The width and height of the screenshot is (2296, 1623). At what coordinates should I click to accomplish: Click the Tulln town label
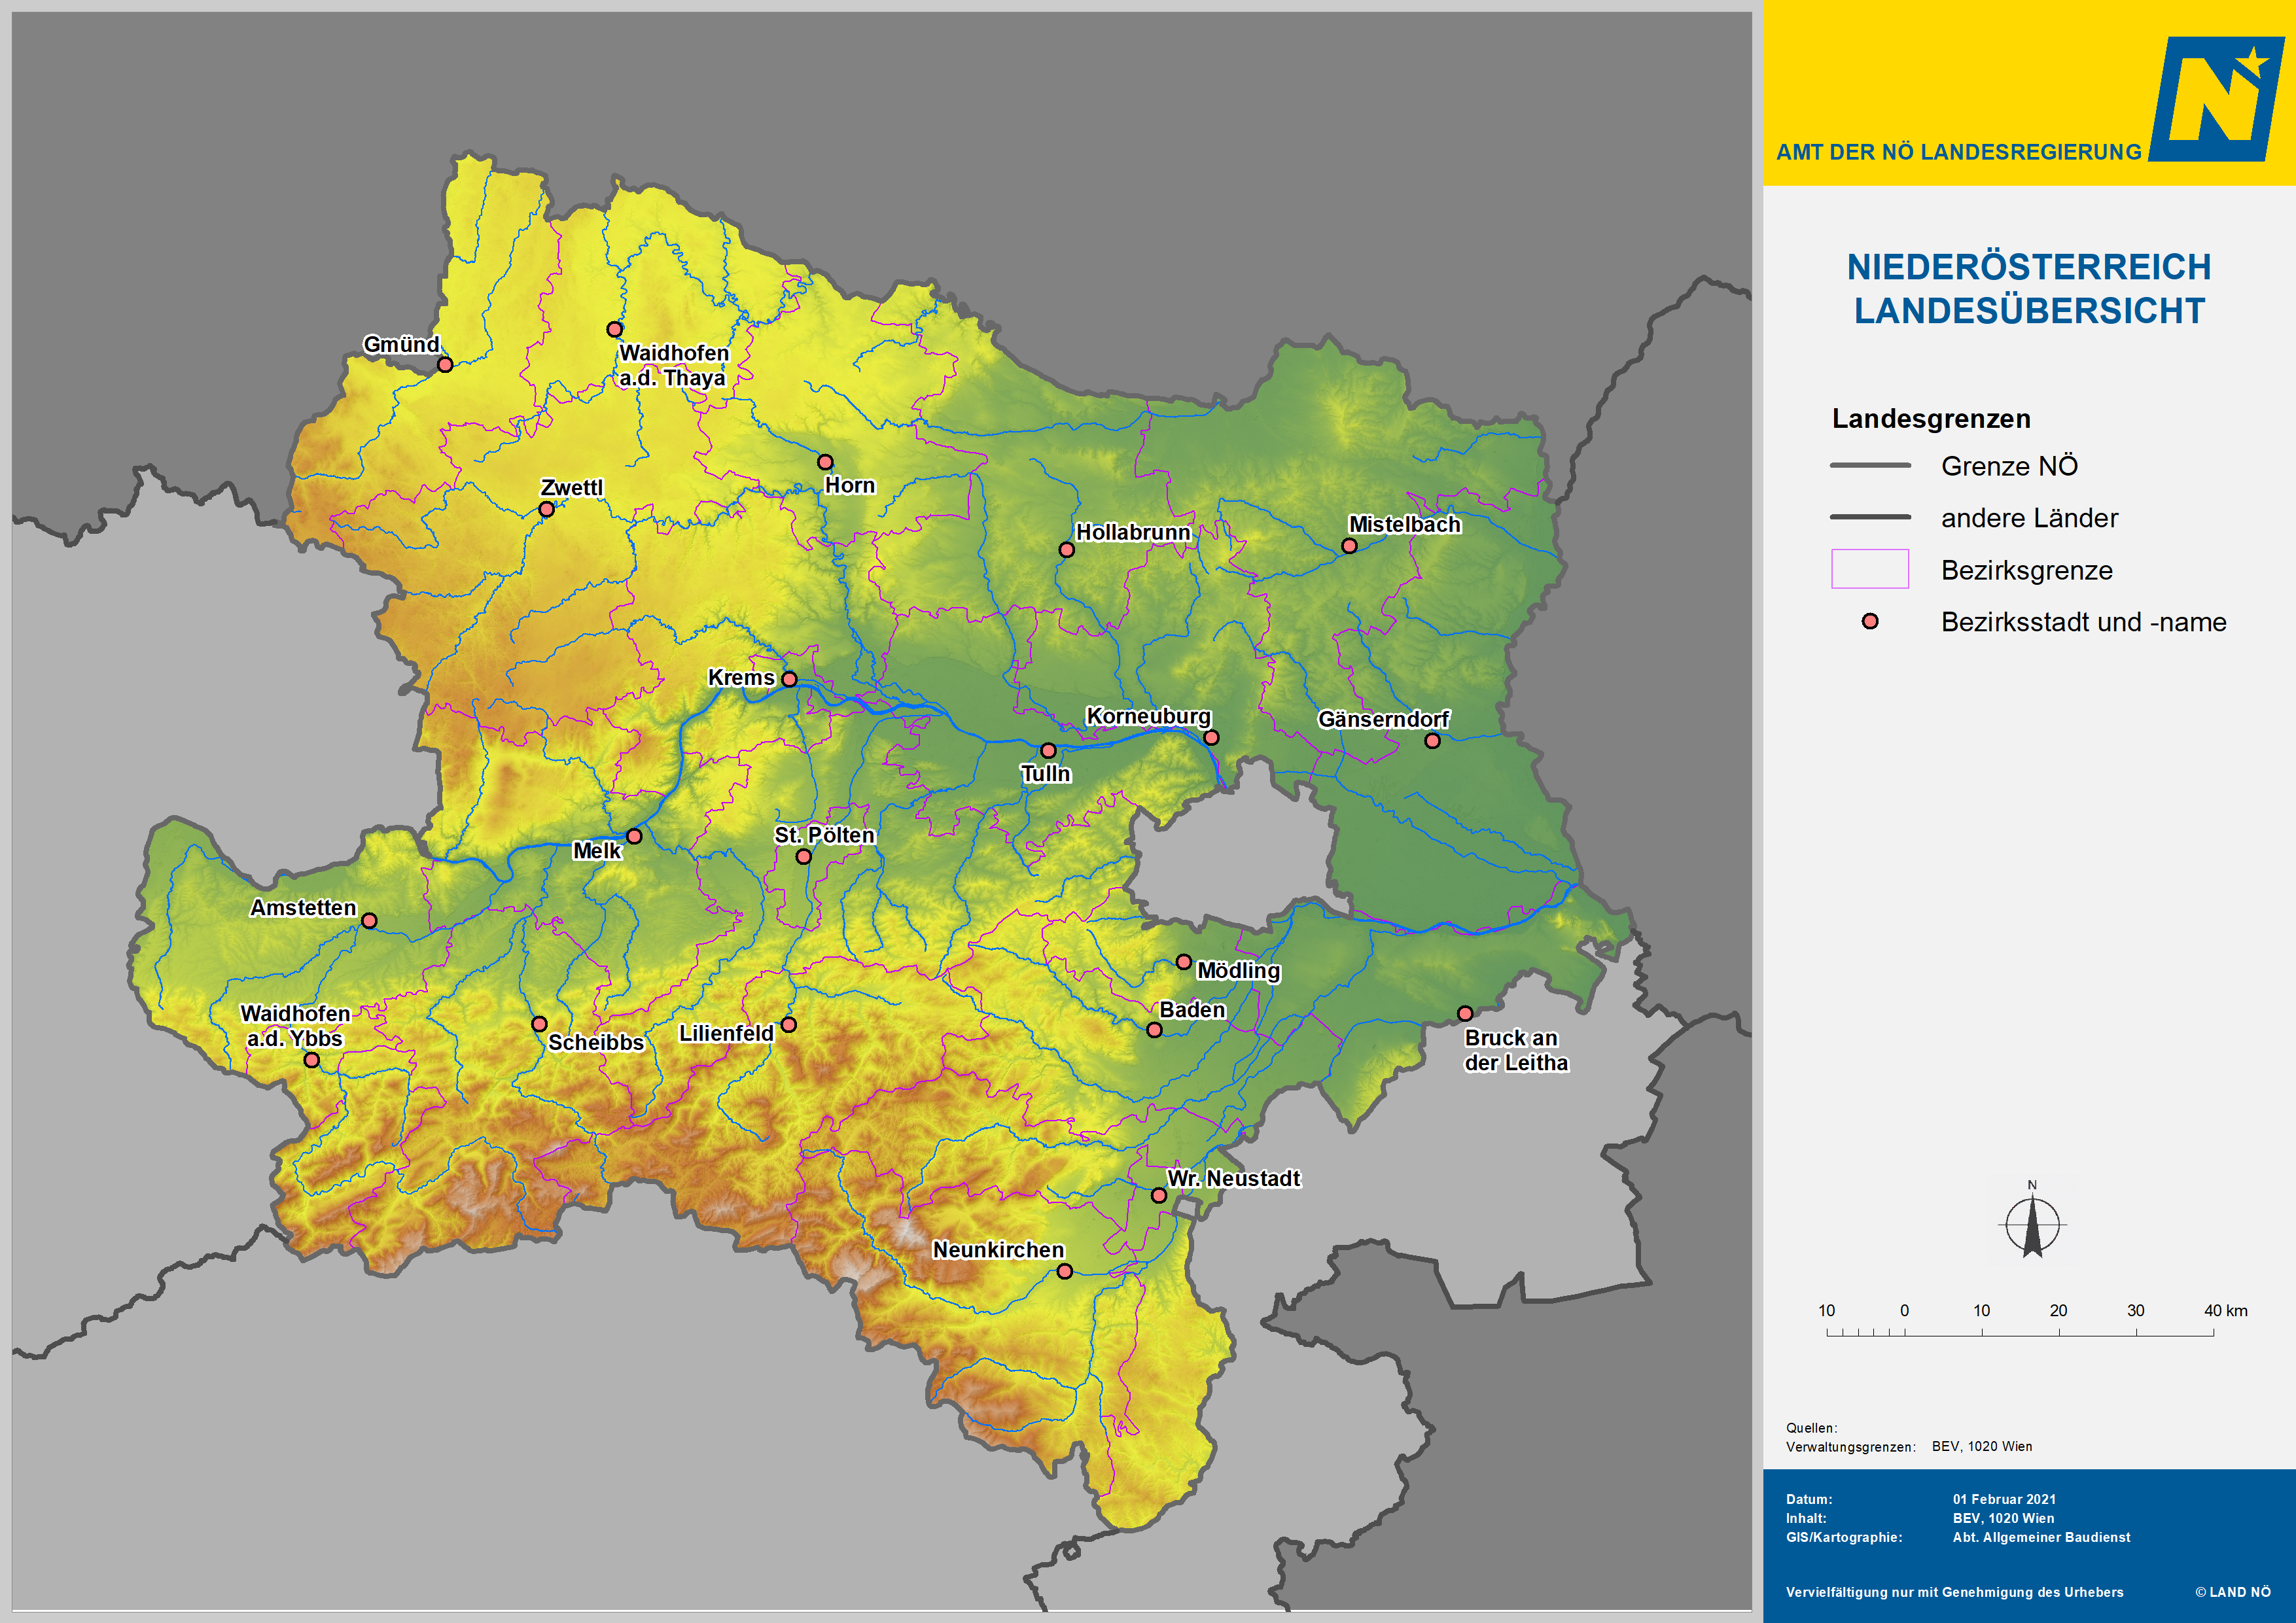tap(1045, 774)
